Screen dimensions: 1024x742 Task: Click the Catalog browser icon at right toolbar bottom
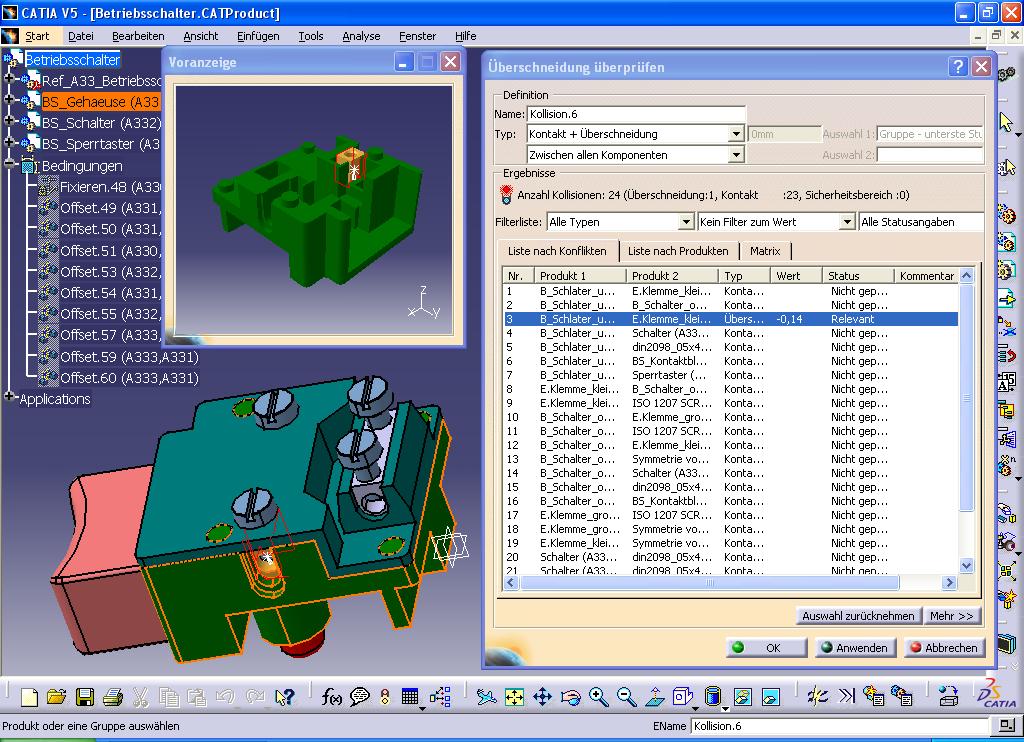pyautogui.click(x=1008, y=643)
